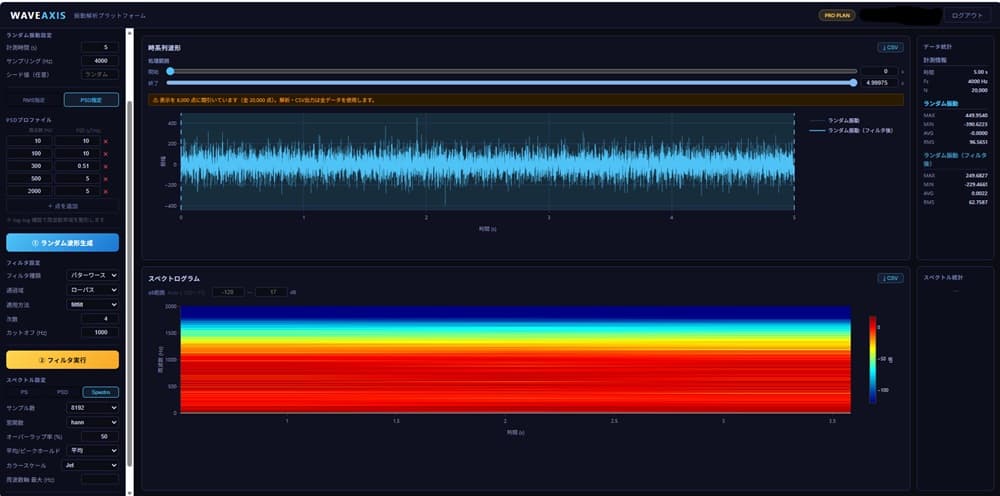Open the カラースケール dropdown showing Jet
Image resolution: width=1000 pixels, height=496 pixels.
92,465
